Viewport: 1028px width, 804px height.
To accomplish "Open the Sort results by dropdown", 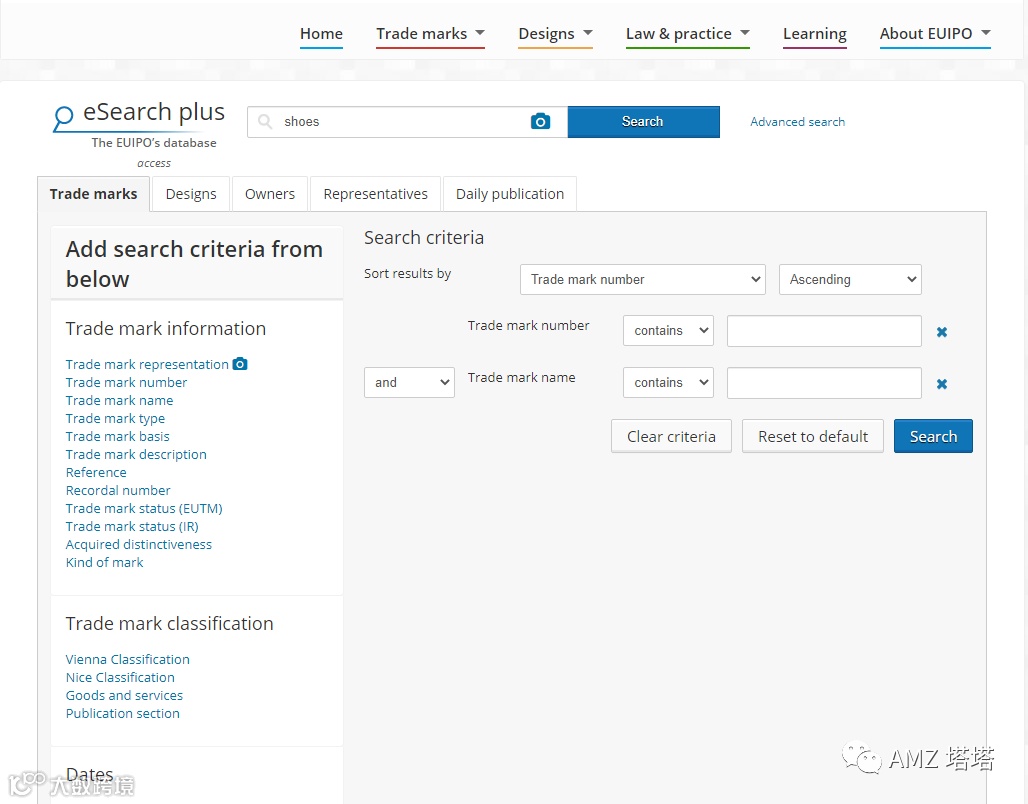I will click(642, 279).
